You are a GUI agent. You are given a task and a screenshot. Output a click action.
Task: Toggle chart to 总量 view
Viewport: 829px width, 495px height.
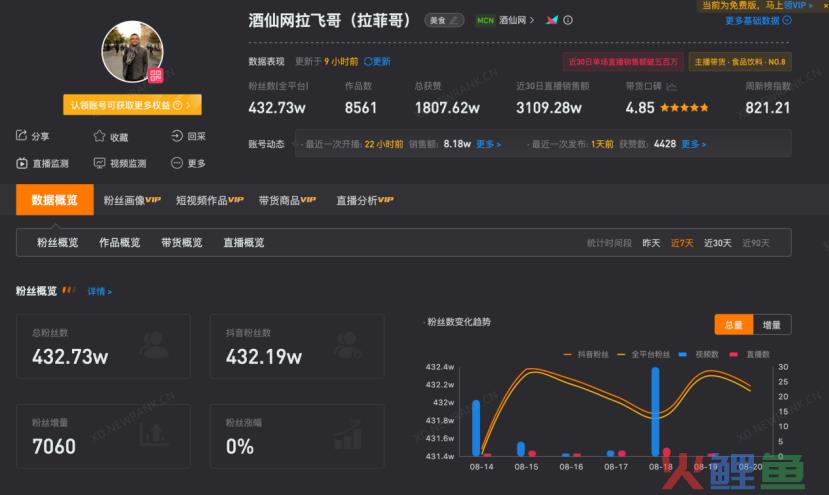tap(734, 325)
